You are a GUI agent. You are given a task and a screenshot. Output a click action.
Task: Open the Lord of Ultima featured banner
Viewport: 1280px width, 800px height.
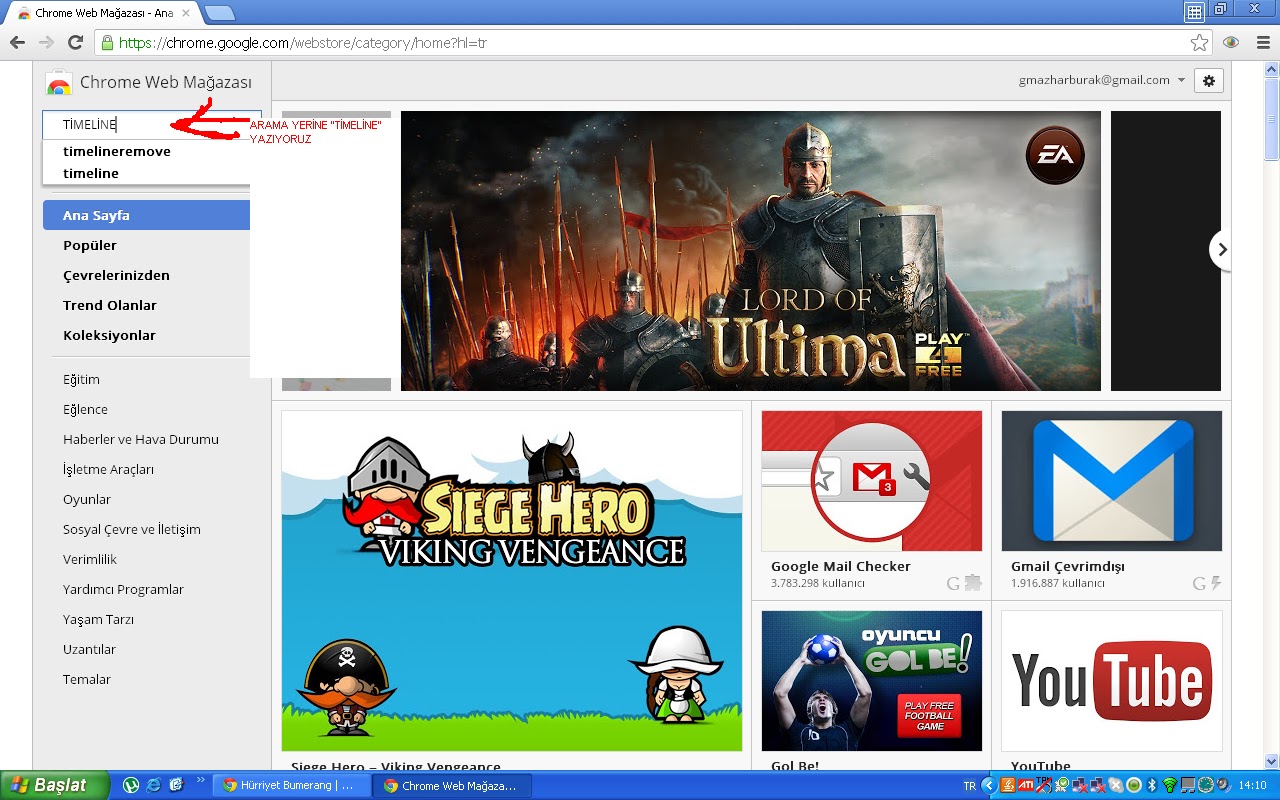point(750,250)
